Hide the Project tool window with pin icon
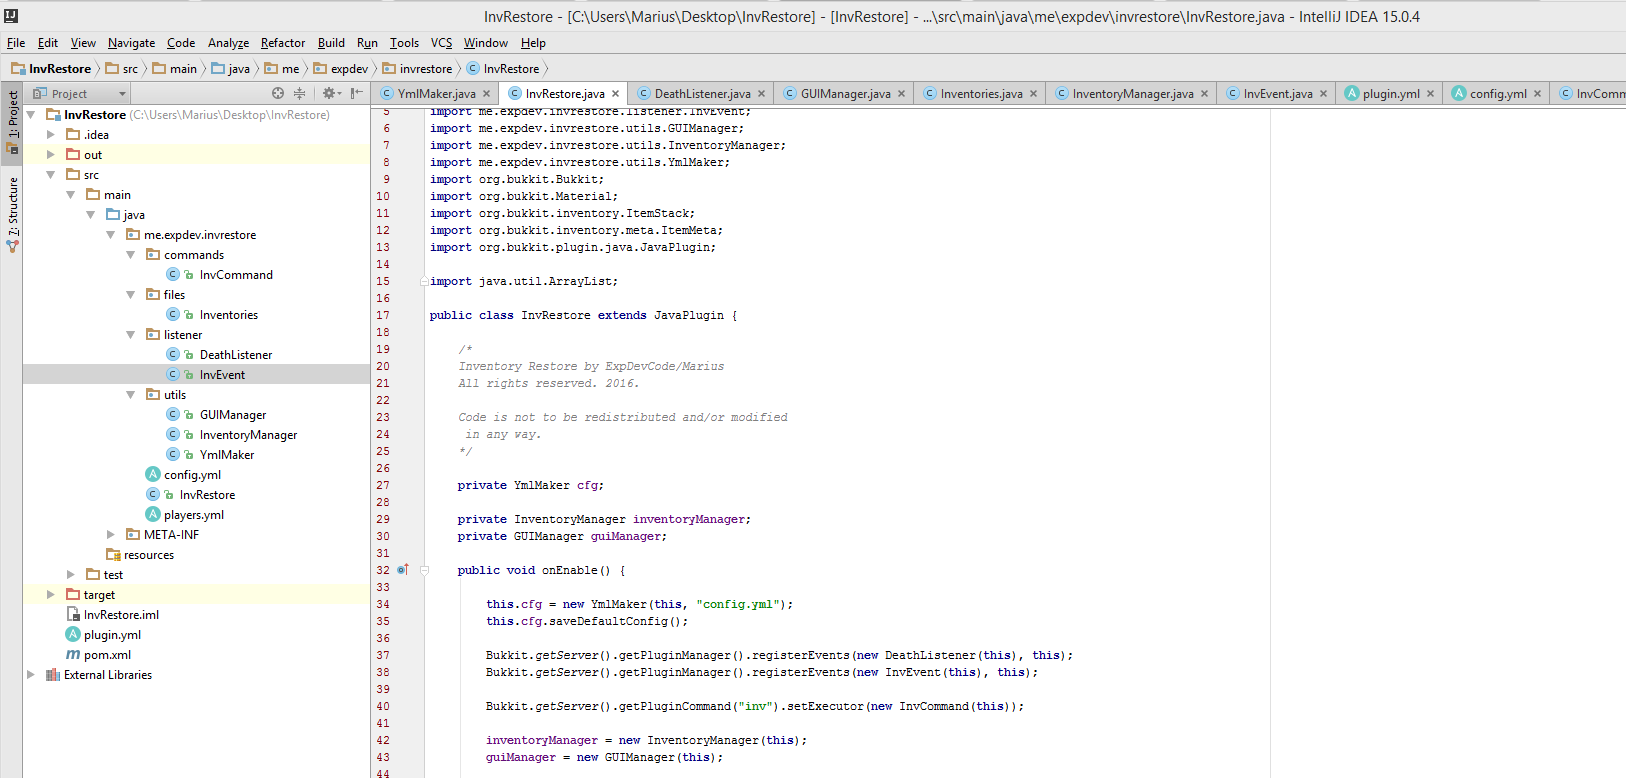This screenshot has width=1626, height=778. (x=356, y=93)
